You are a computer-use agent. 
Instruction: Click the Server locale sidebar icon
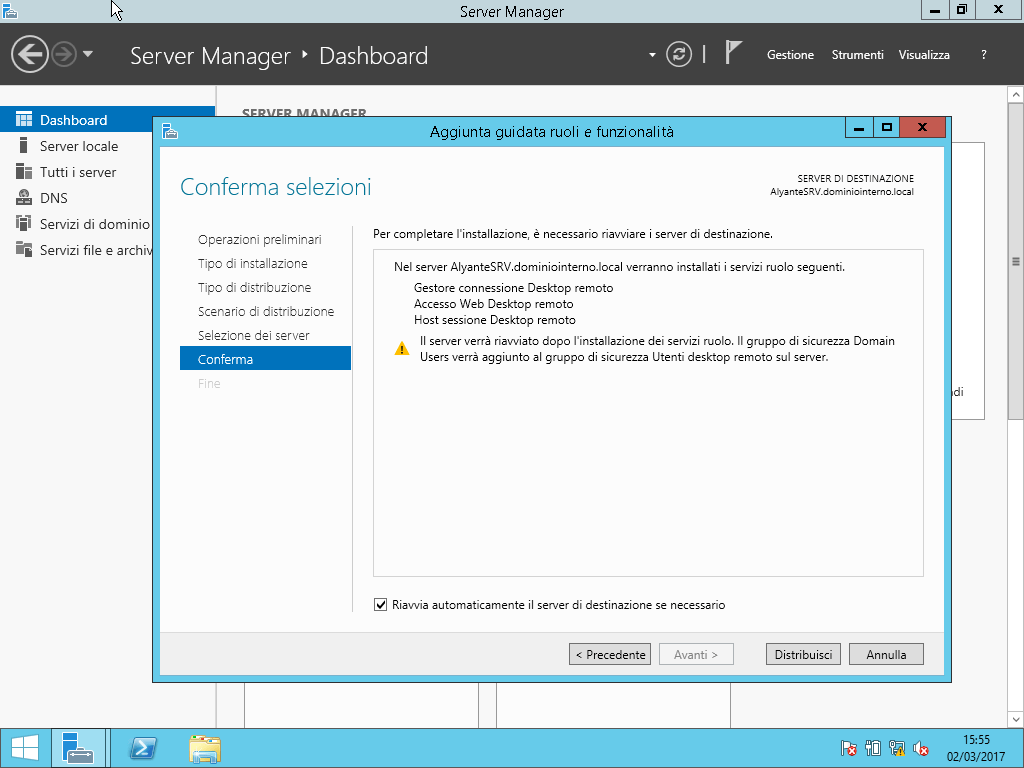pos(24,146)
